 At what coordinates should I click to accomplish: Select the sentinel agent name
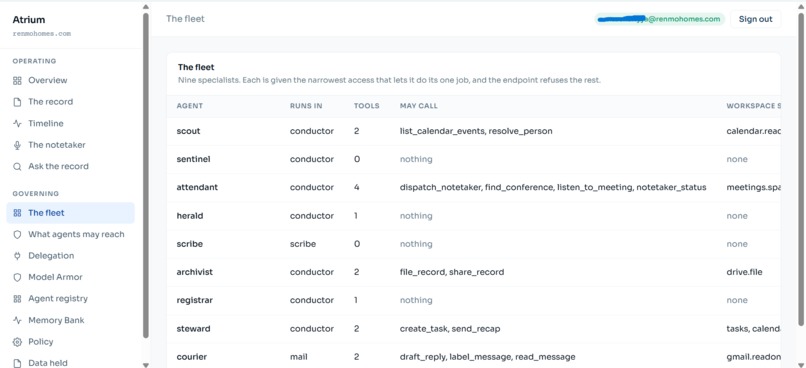[193, 159]
